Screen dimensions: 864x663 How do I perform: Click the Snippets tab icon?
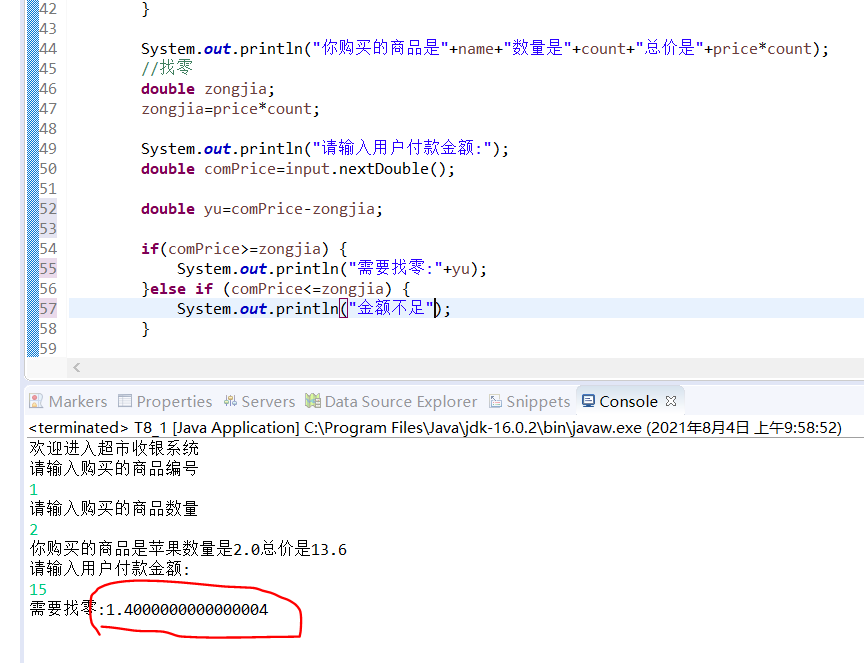coord(496,401)
